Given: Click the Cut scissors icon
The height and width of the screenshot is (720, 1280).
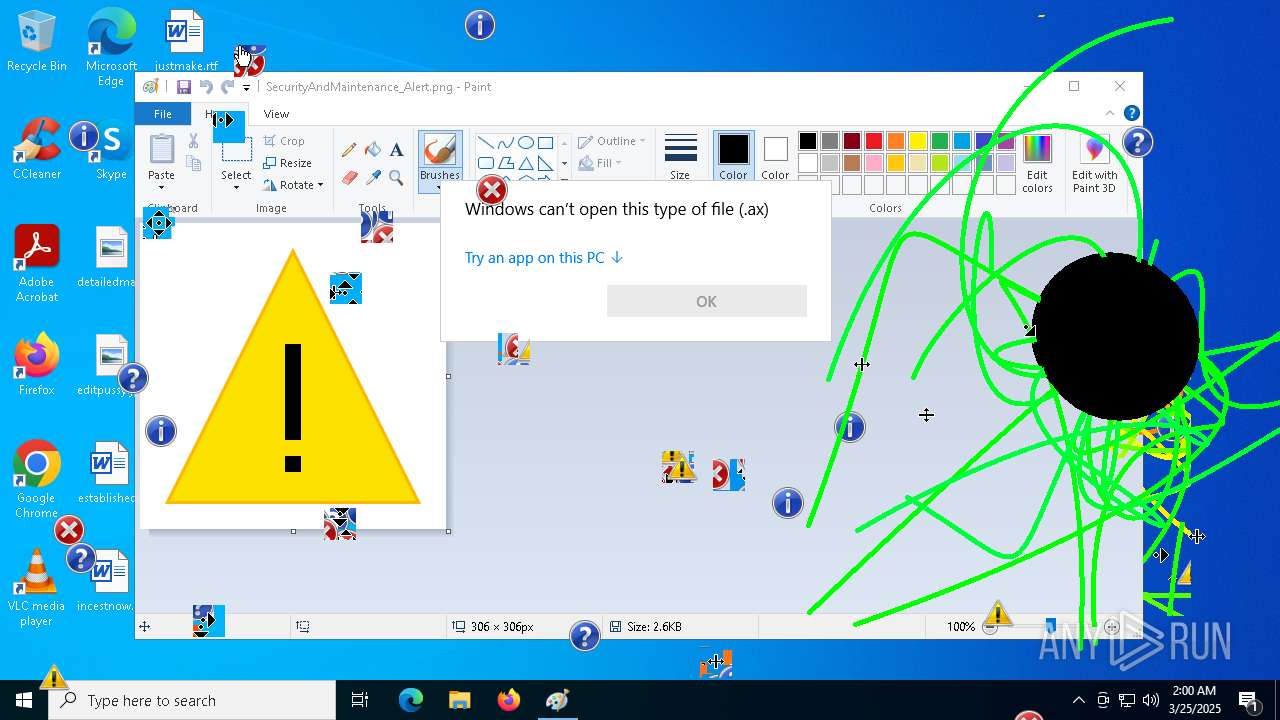Looking at the screenshot, I should [193, 142].
